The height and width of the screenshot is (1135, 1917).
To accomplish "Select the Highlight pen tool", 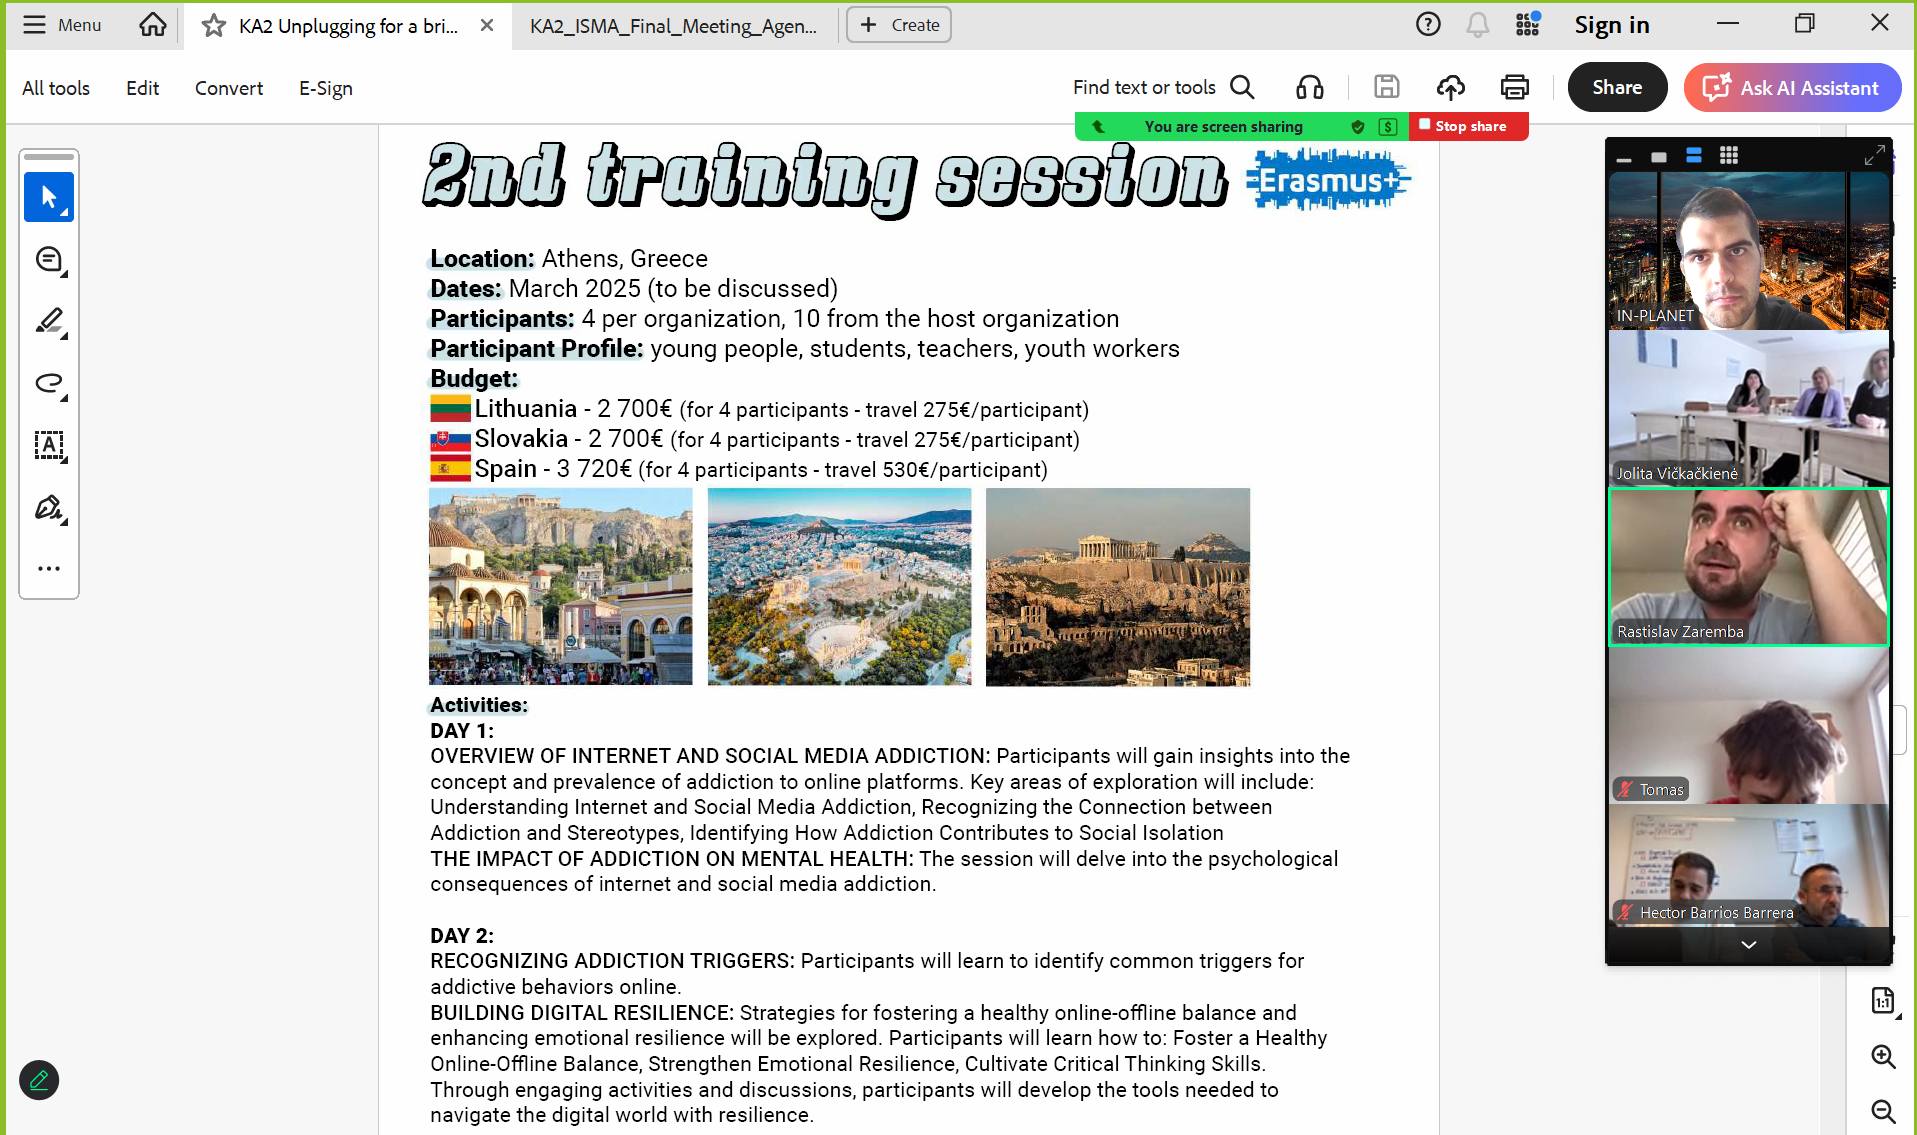I will (x=48, y=321).
